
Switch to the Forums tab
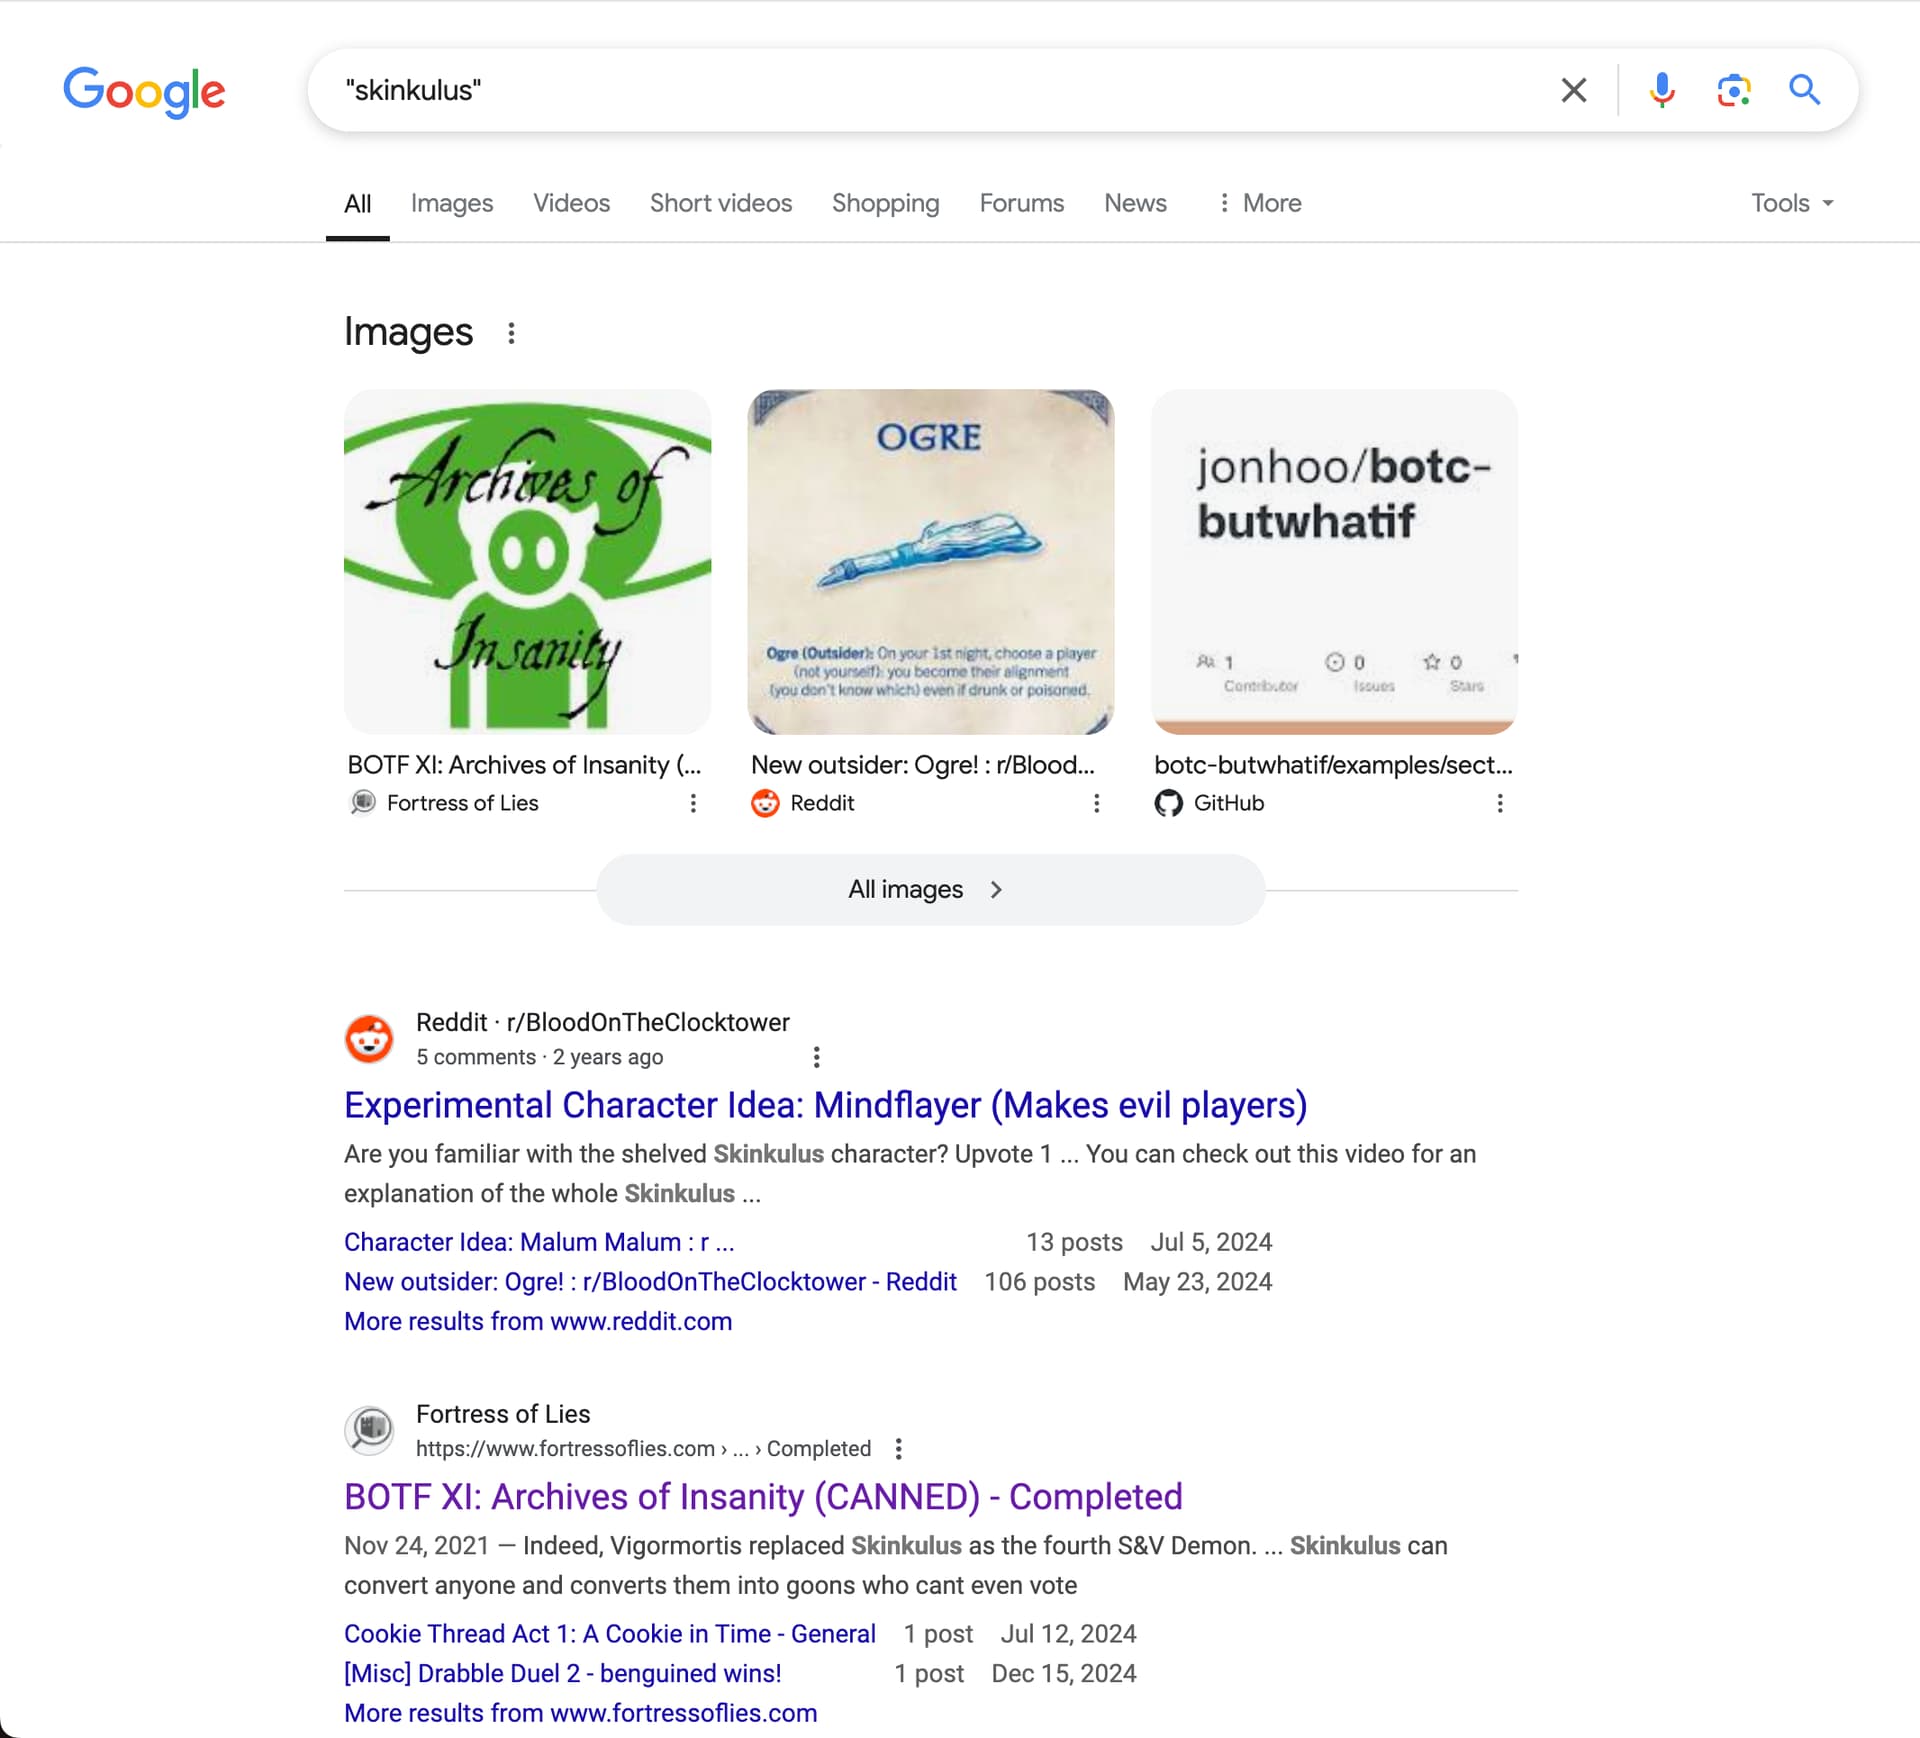tap(1021, 203)
